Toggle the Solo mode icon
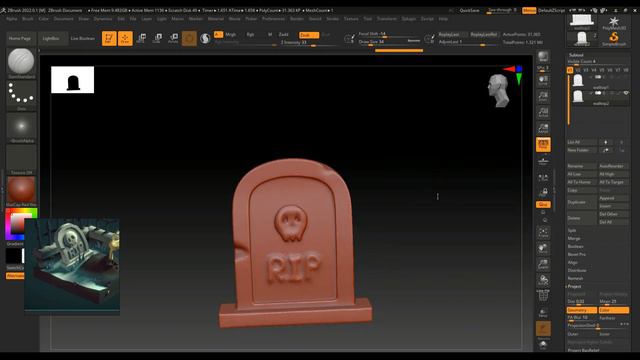Viewport: 640px width, 360px height. tap(543, 345)
